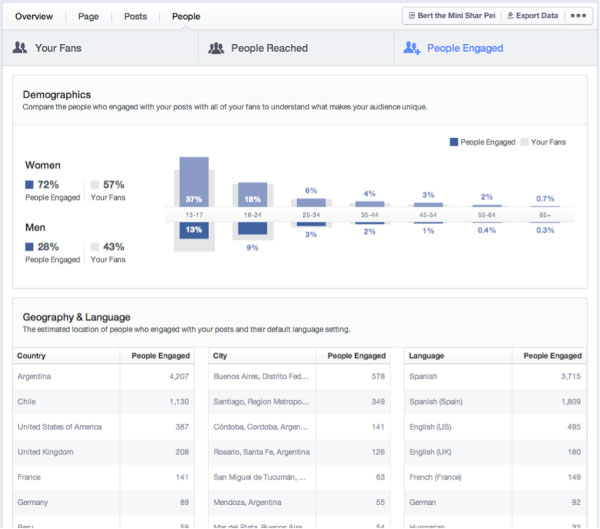The width and height of the screenshot is (600, 529).
Task: Switch to the Overview tab
Action: [x=34, y=16]
